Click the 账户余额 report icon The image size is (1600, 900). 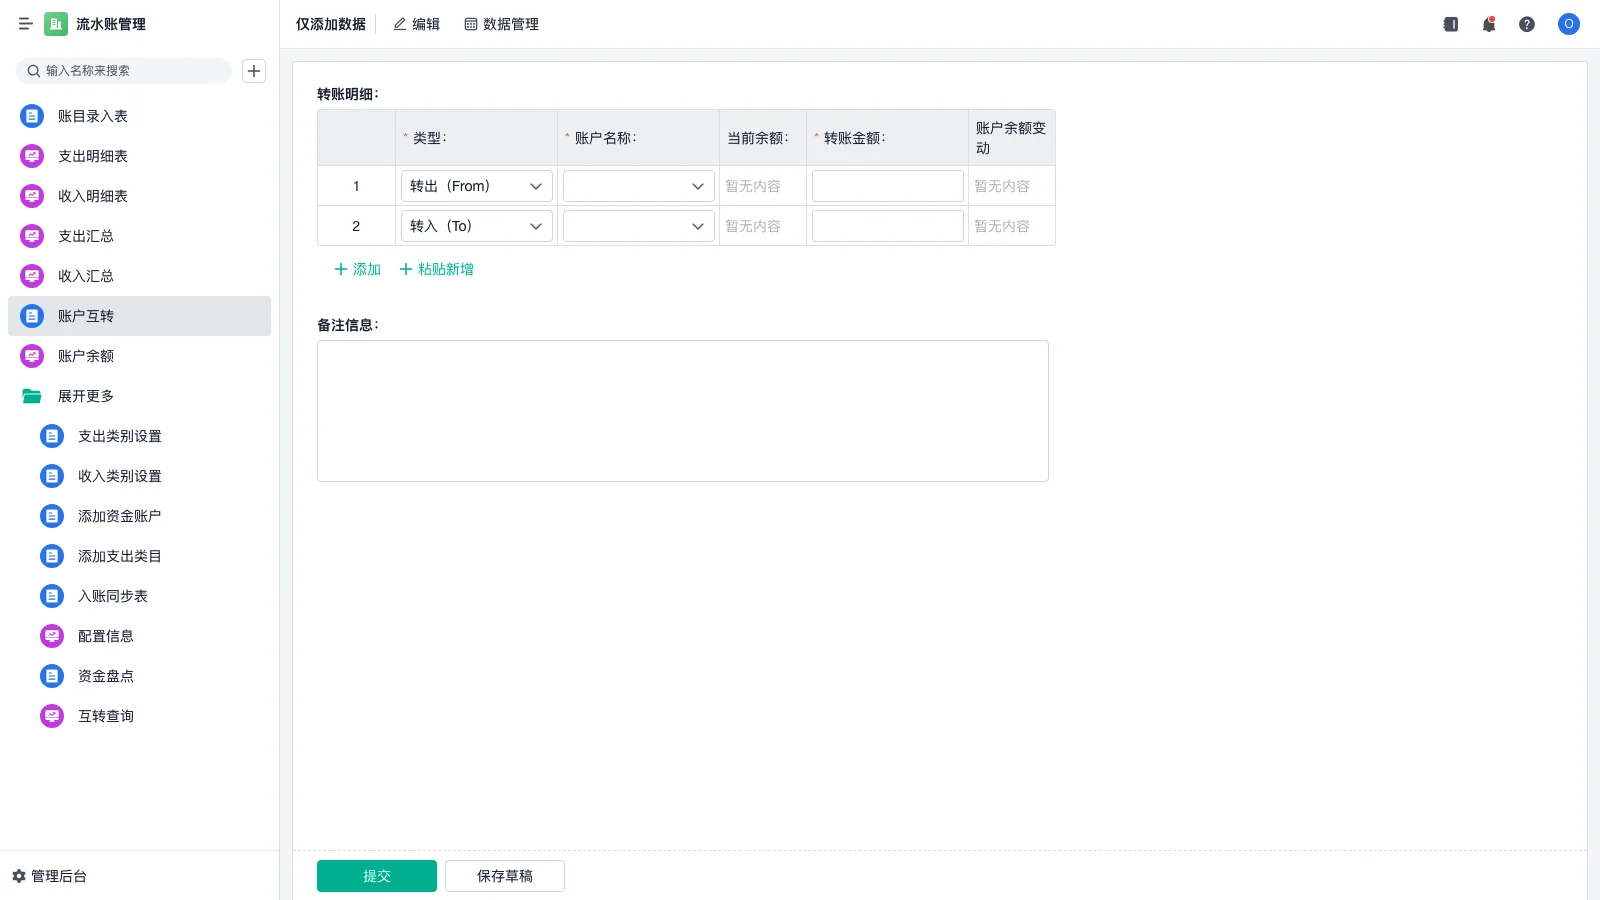[x=32, y=356]
